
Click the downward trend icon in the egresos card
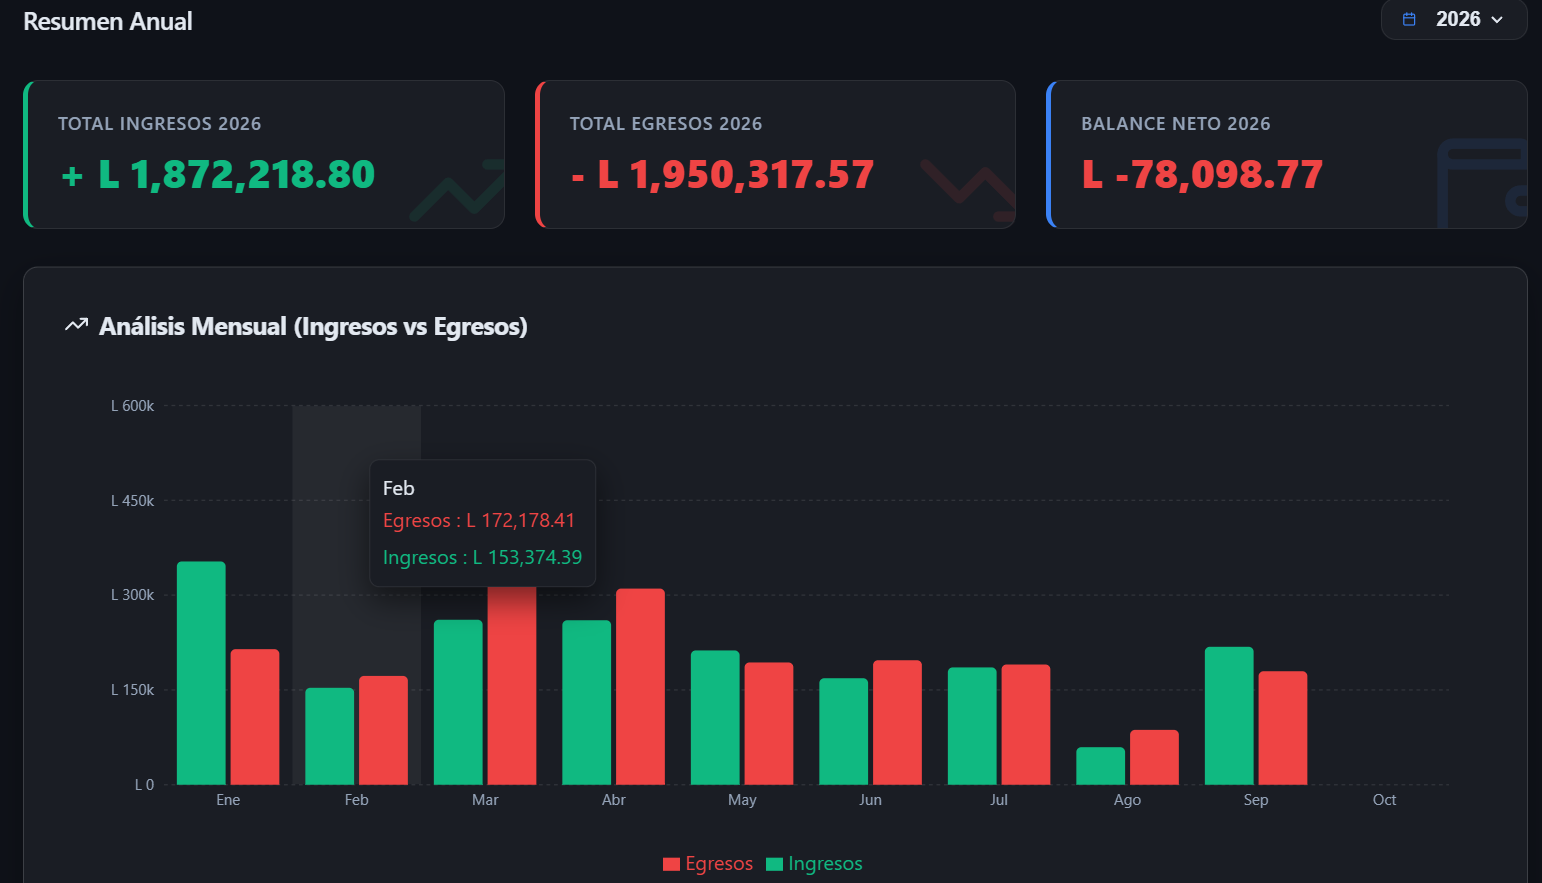pyautogui.click(x=968, y=189)
